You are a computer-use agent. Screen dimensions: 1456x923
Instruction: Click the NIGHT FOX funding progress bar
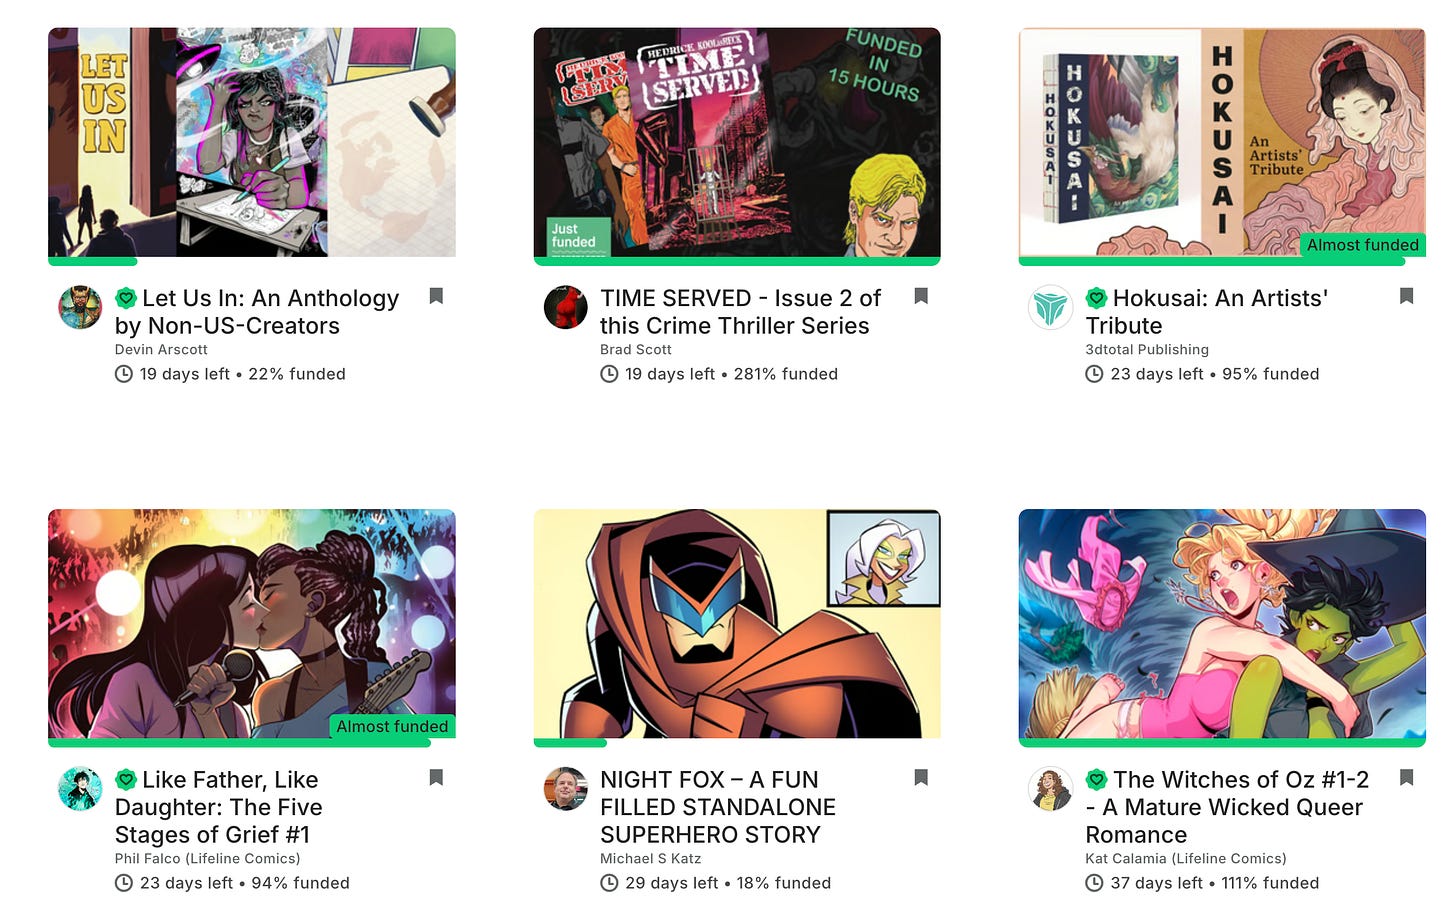click(737, 743)
